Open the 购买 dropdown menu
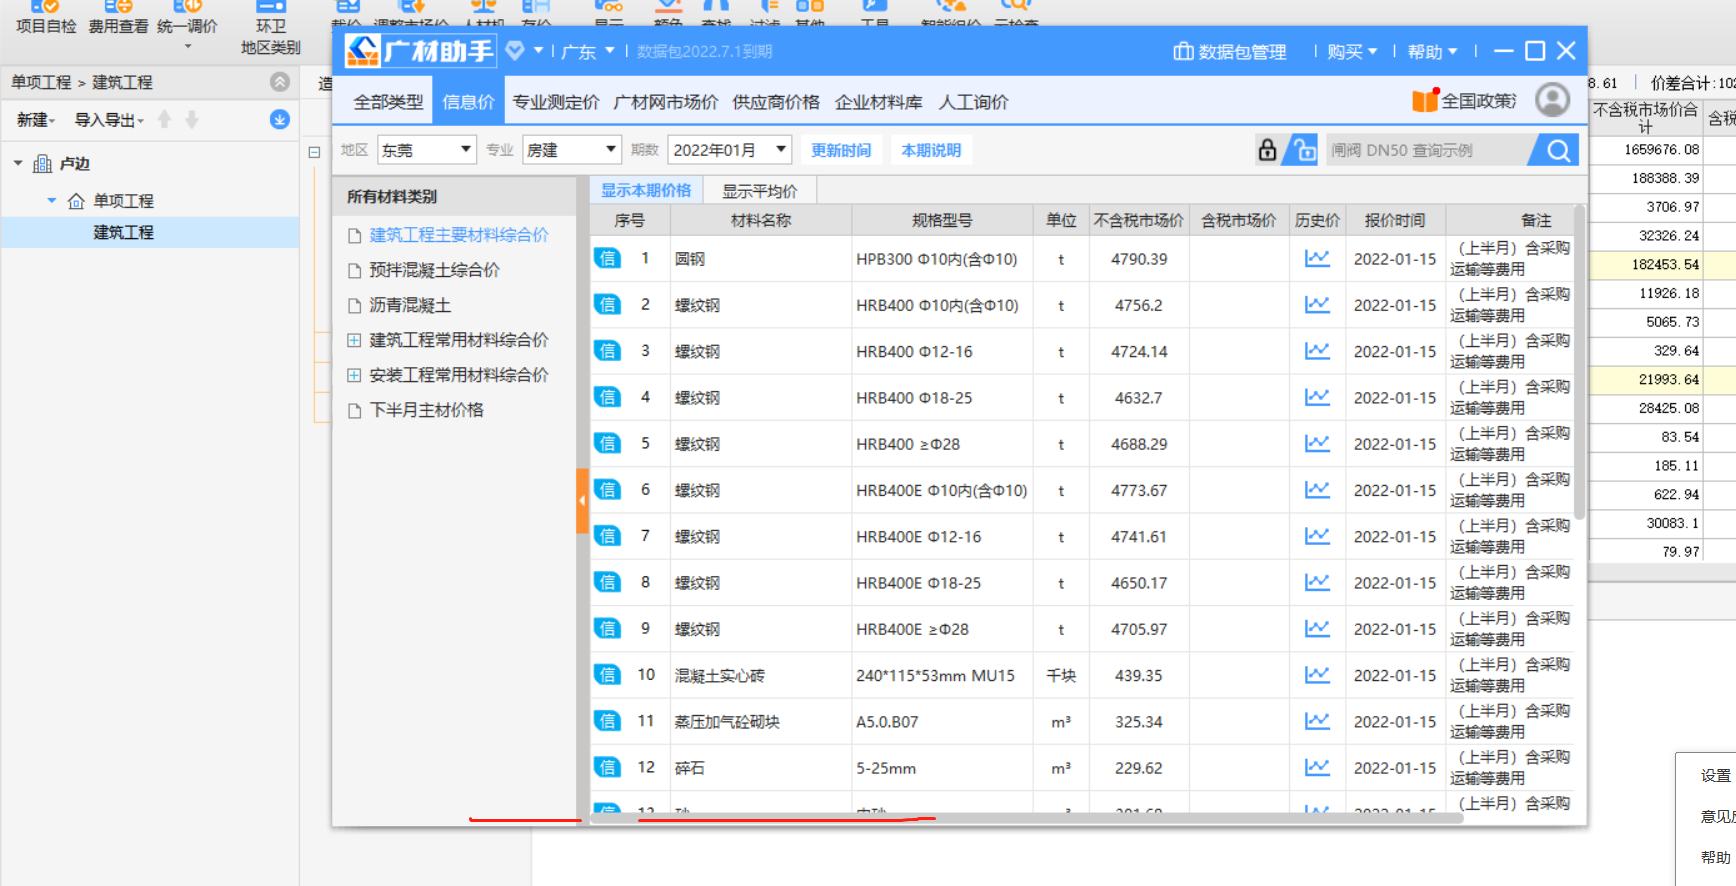 coord(1352,51)
